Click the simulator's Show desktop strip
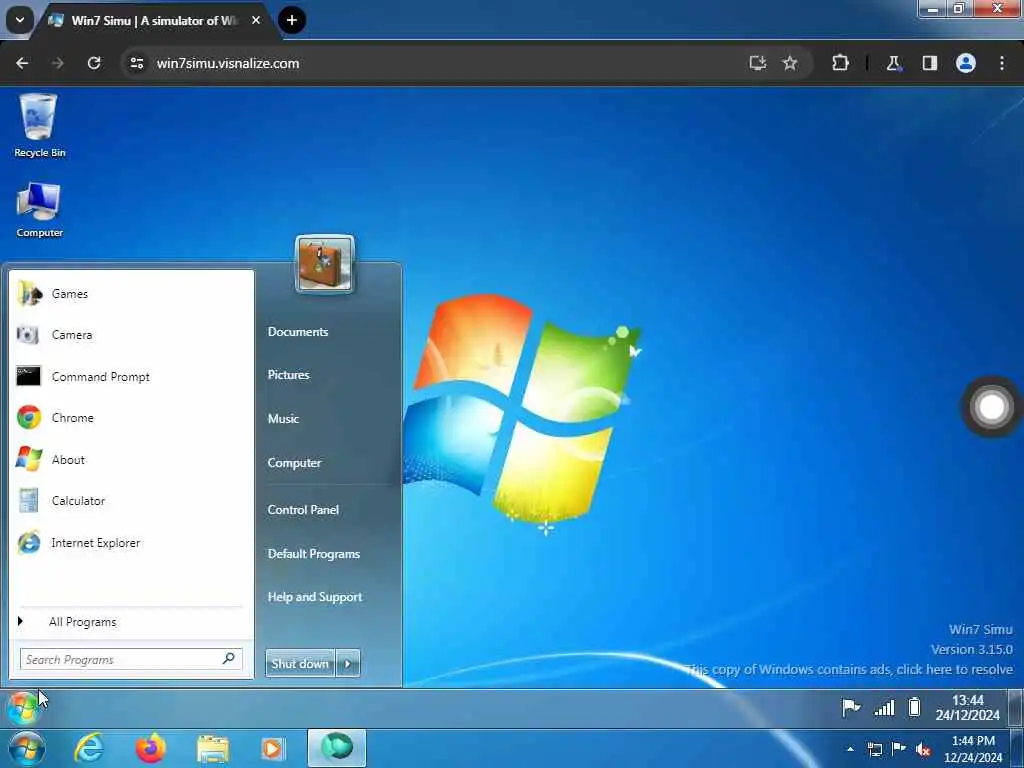 [1017, 708]
